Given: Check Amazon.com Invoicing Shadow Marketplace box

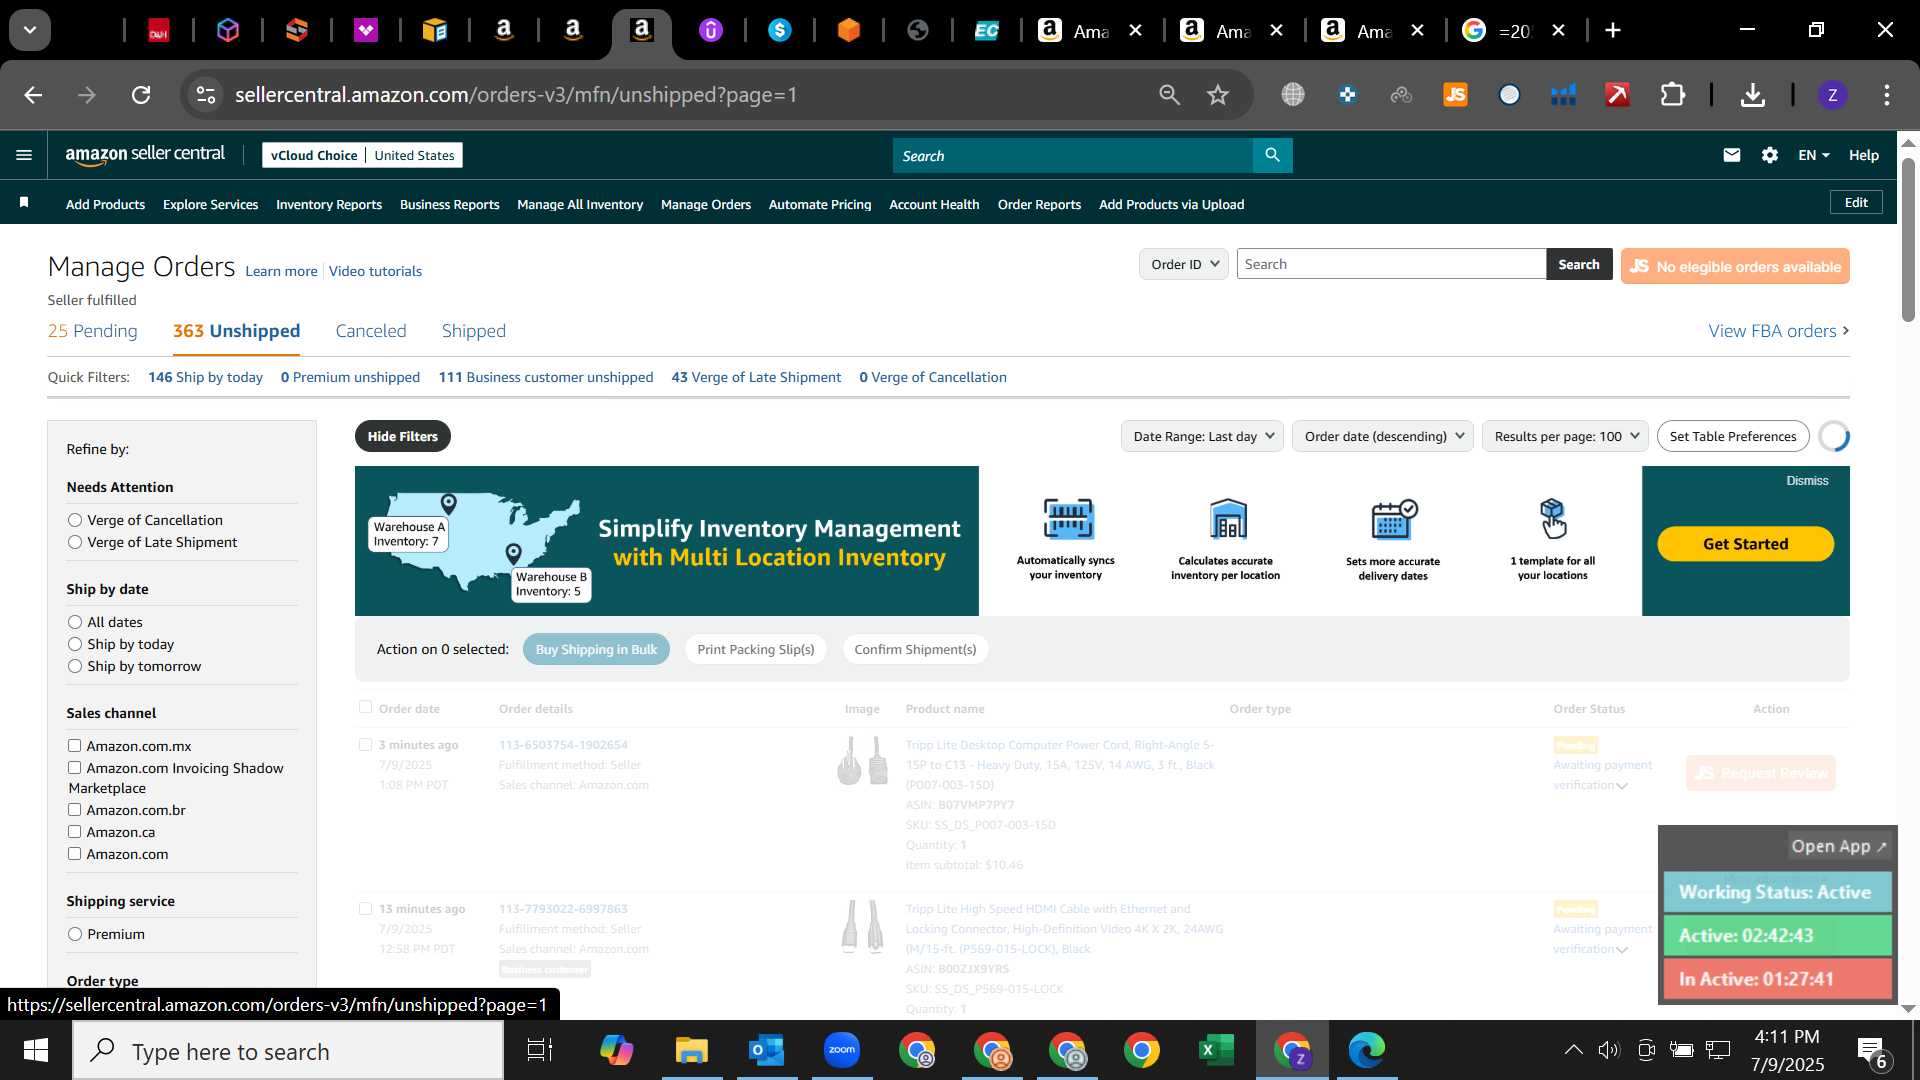Looking at the screenshot, I should [74, 767].
